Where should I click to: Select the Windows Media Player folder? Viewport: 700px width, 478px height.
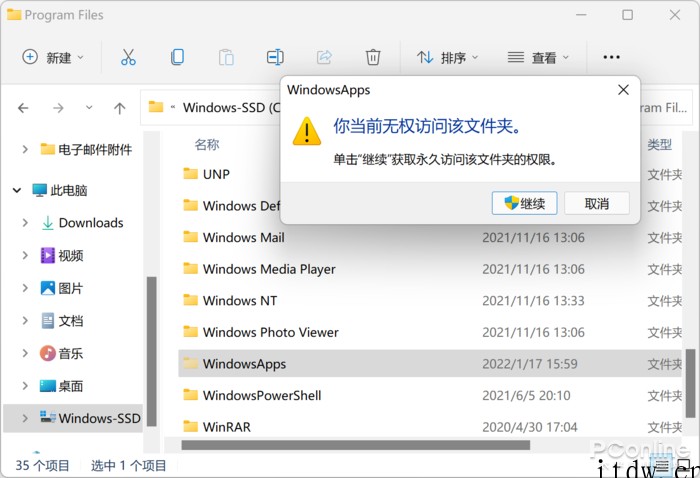pyautogui.click(x=269, y=269)
